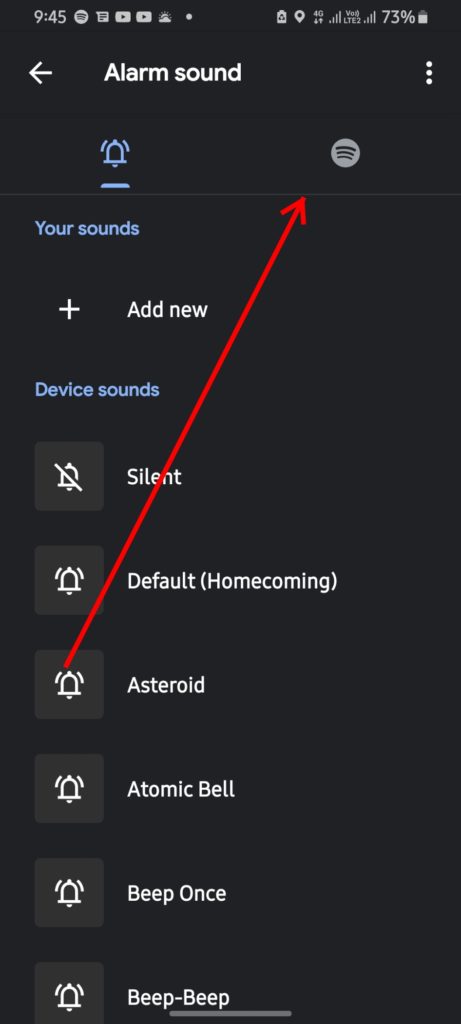Image resolution: width=461 pixels, height=1024 pixels.
Task: Tap the Beep-Beep bell icon
Action: click(69, 993)
